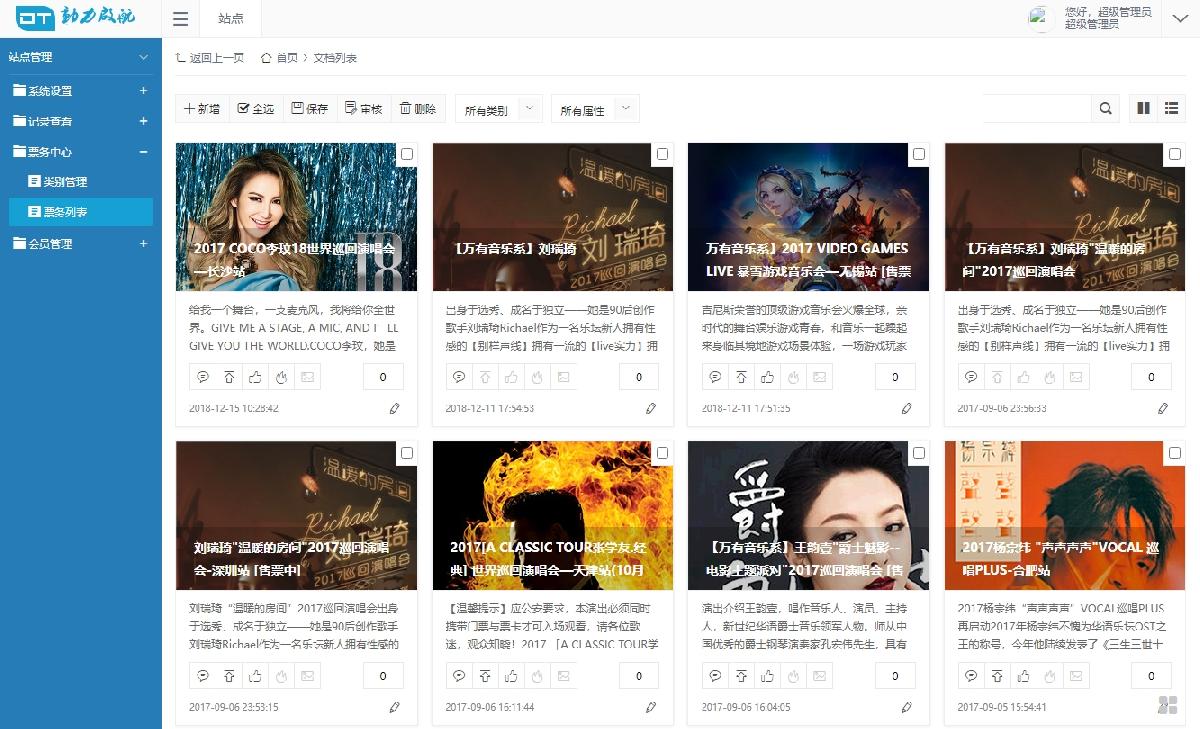Open the 所有类别 dropdown
Screen dimensions: 1200x729
pos(499,109)
